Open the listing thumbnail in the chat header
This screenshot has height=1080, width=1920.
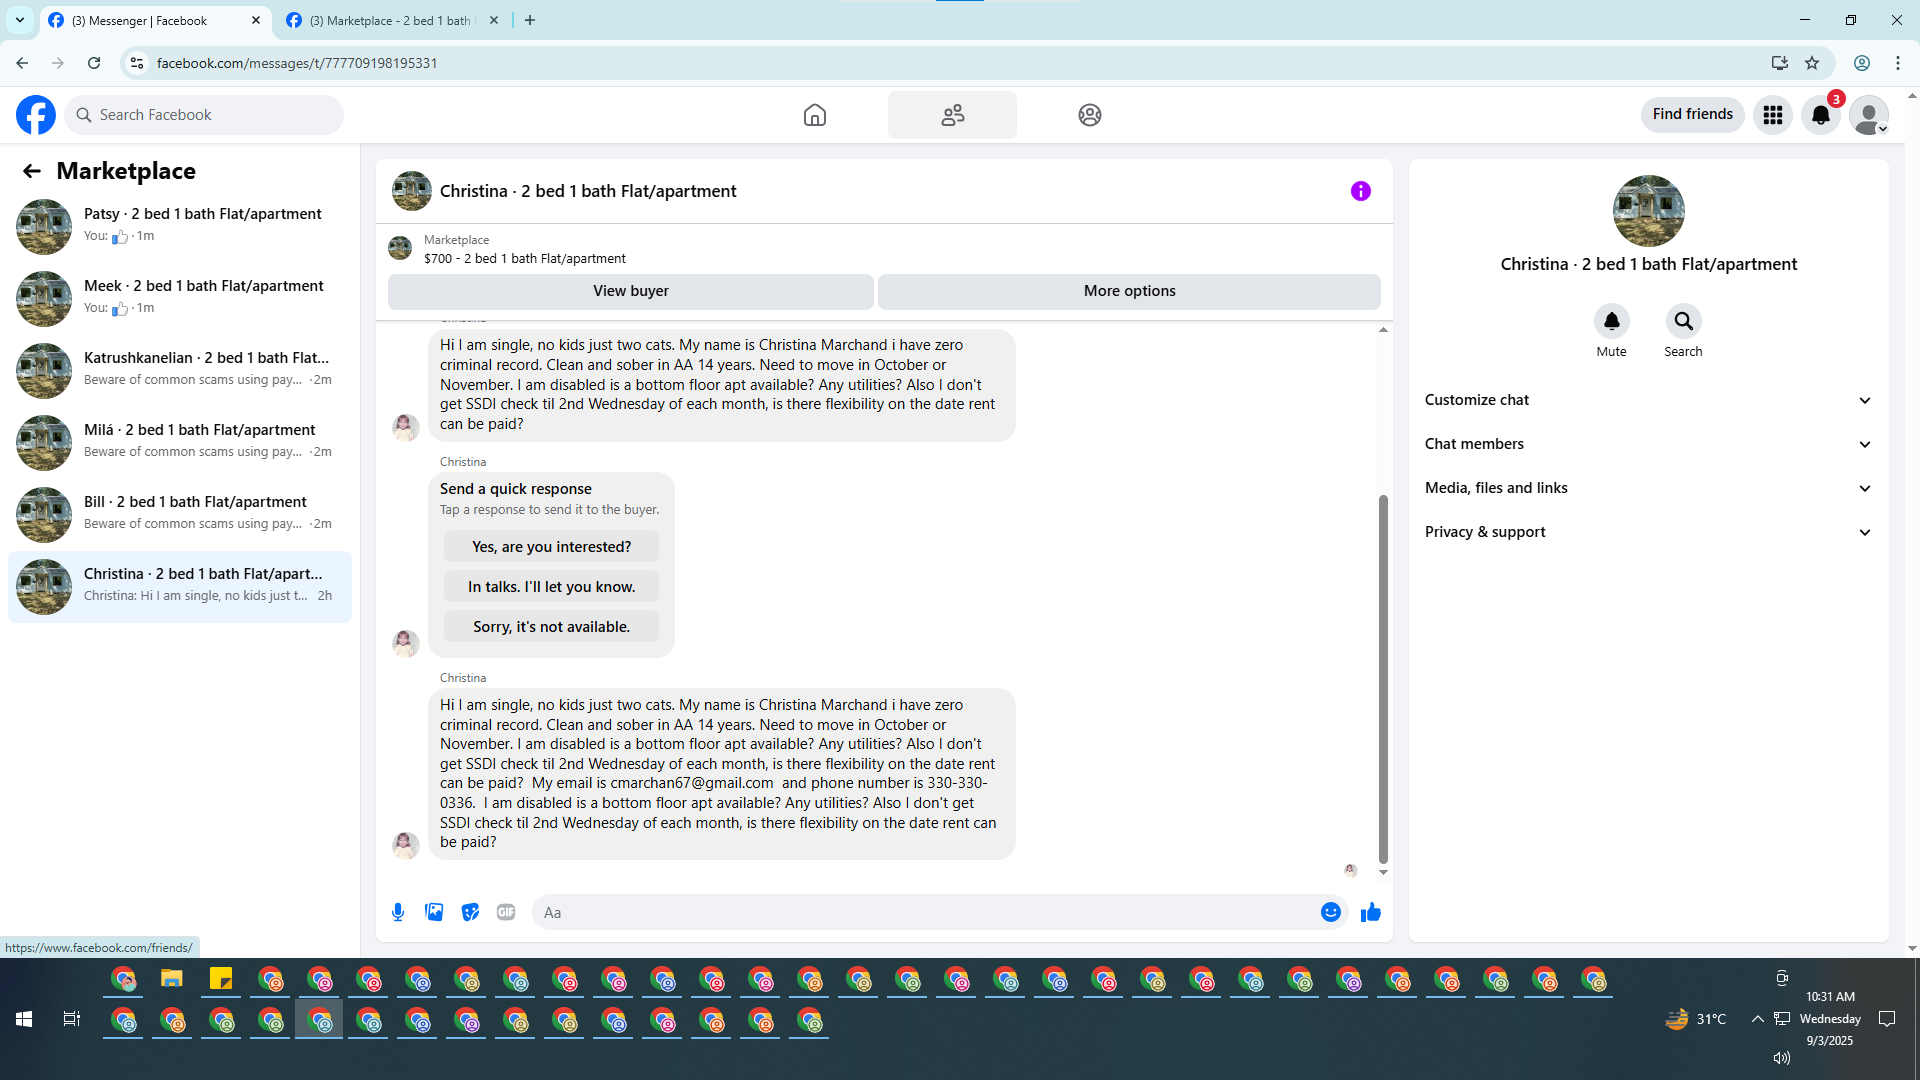pos(412,191)
